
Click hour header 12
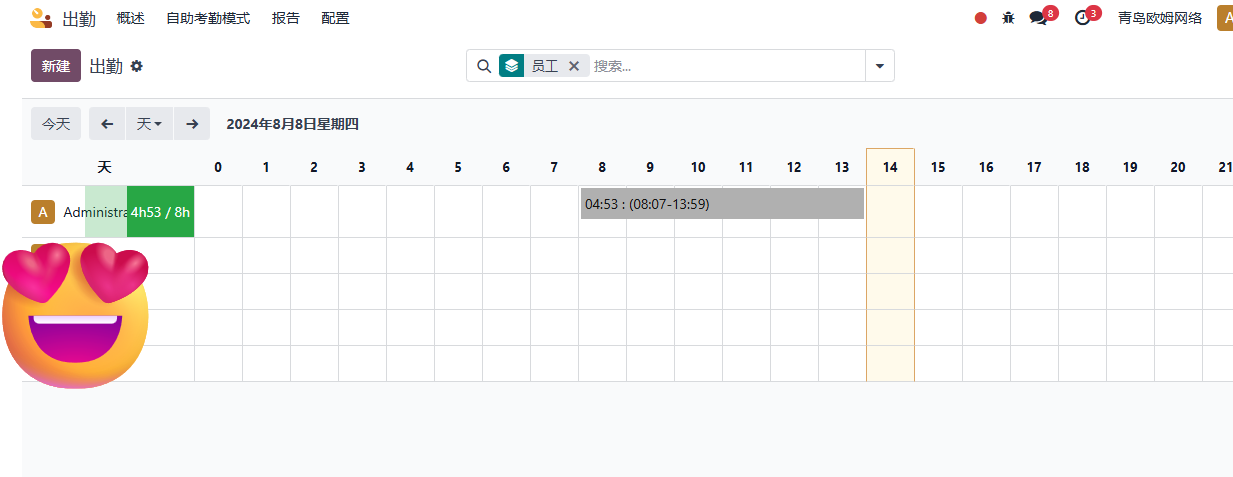pos(794,167)
